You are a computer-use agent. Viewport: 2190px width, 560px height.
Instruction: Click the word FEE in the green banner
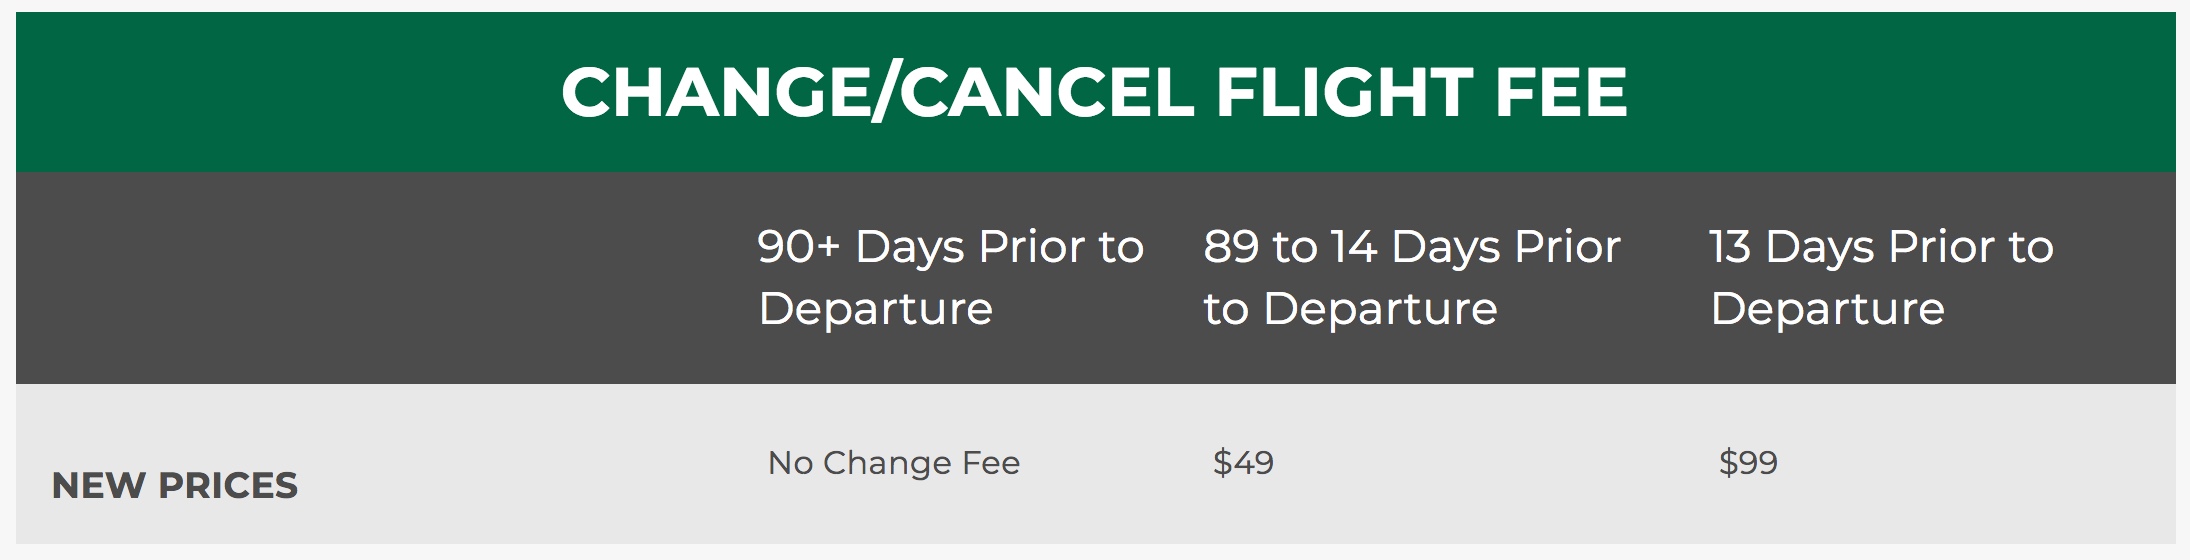point(1560,92)
